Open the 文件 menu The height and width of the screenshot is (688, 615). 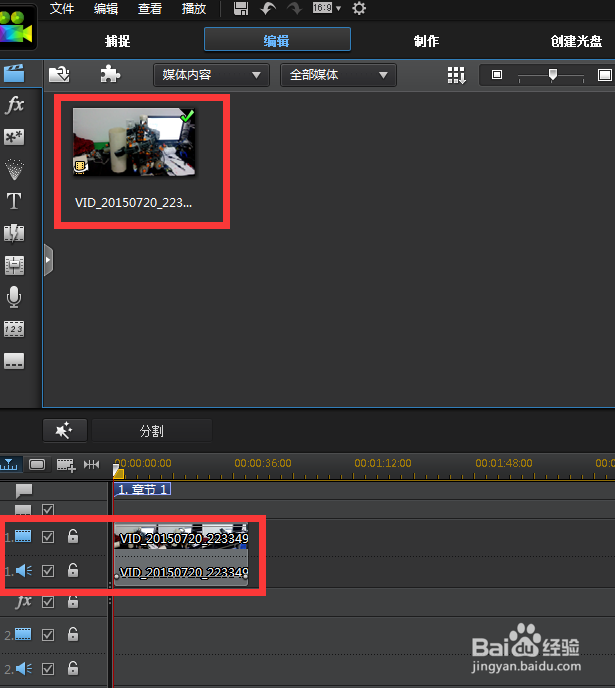pyautogui.click(x=62, y=8)
